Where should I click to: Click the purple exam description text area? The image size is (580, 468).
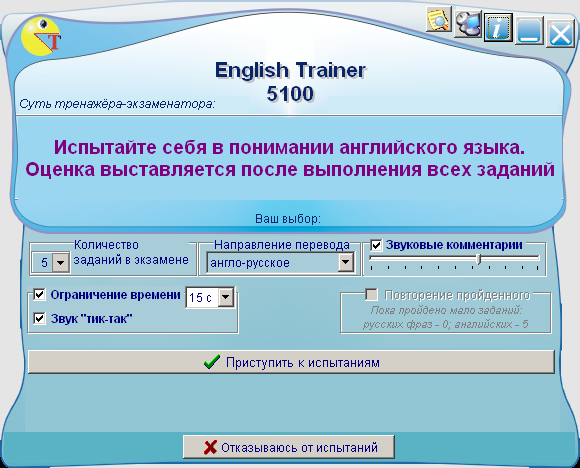coord(290,158)
